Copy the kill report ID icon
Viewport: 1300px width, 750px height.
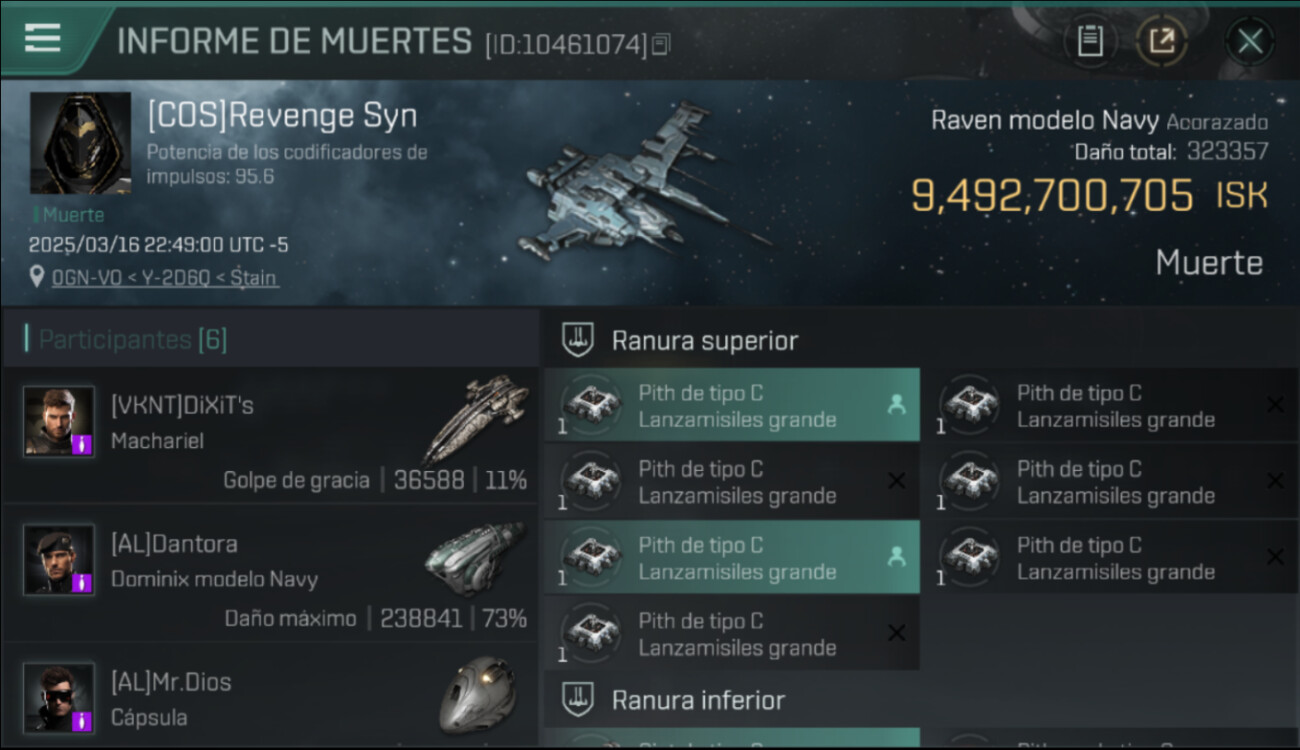click(660, 44)
